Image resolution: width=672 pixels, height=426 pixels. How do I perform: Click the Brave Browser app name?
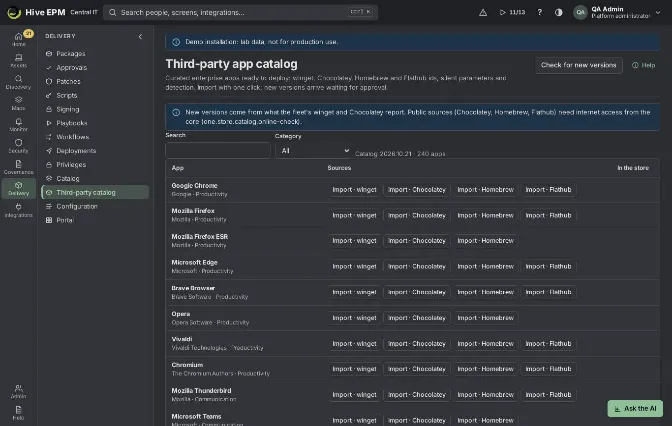tap(193, 288)
